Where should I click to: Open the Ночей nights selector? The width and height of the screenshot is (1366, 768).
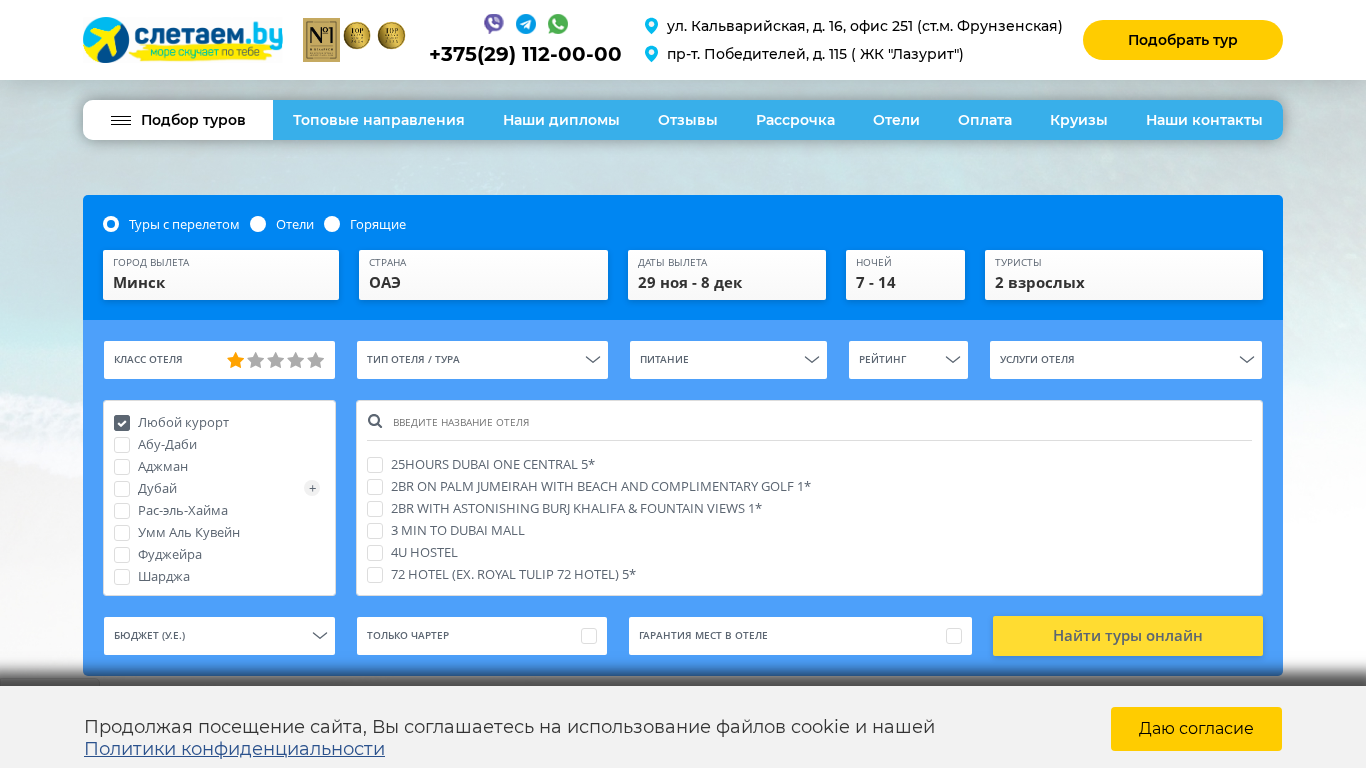tap(905, 275)
